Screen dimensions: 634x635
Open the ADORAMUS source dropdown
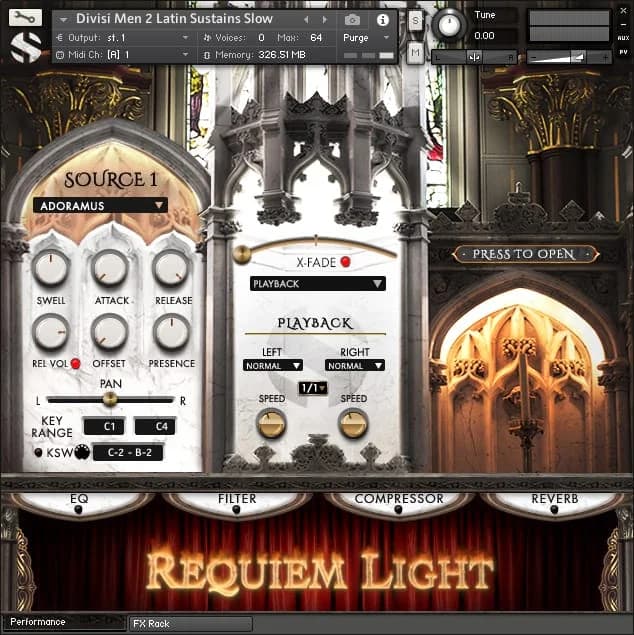(100, 205)
